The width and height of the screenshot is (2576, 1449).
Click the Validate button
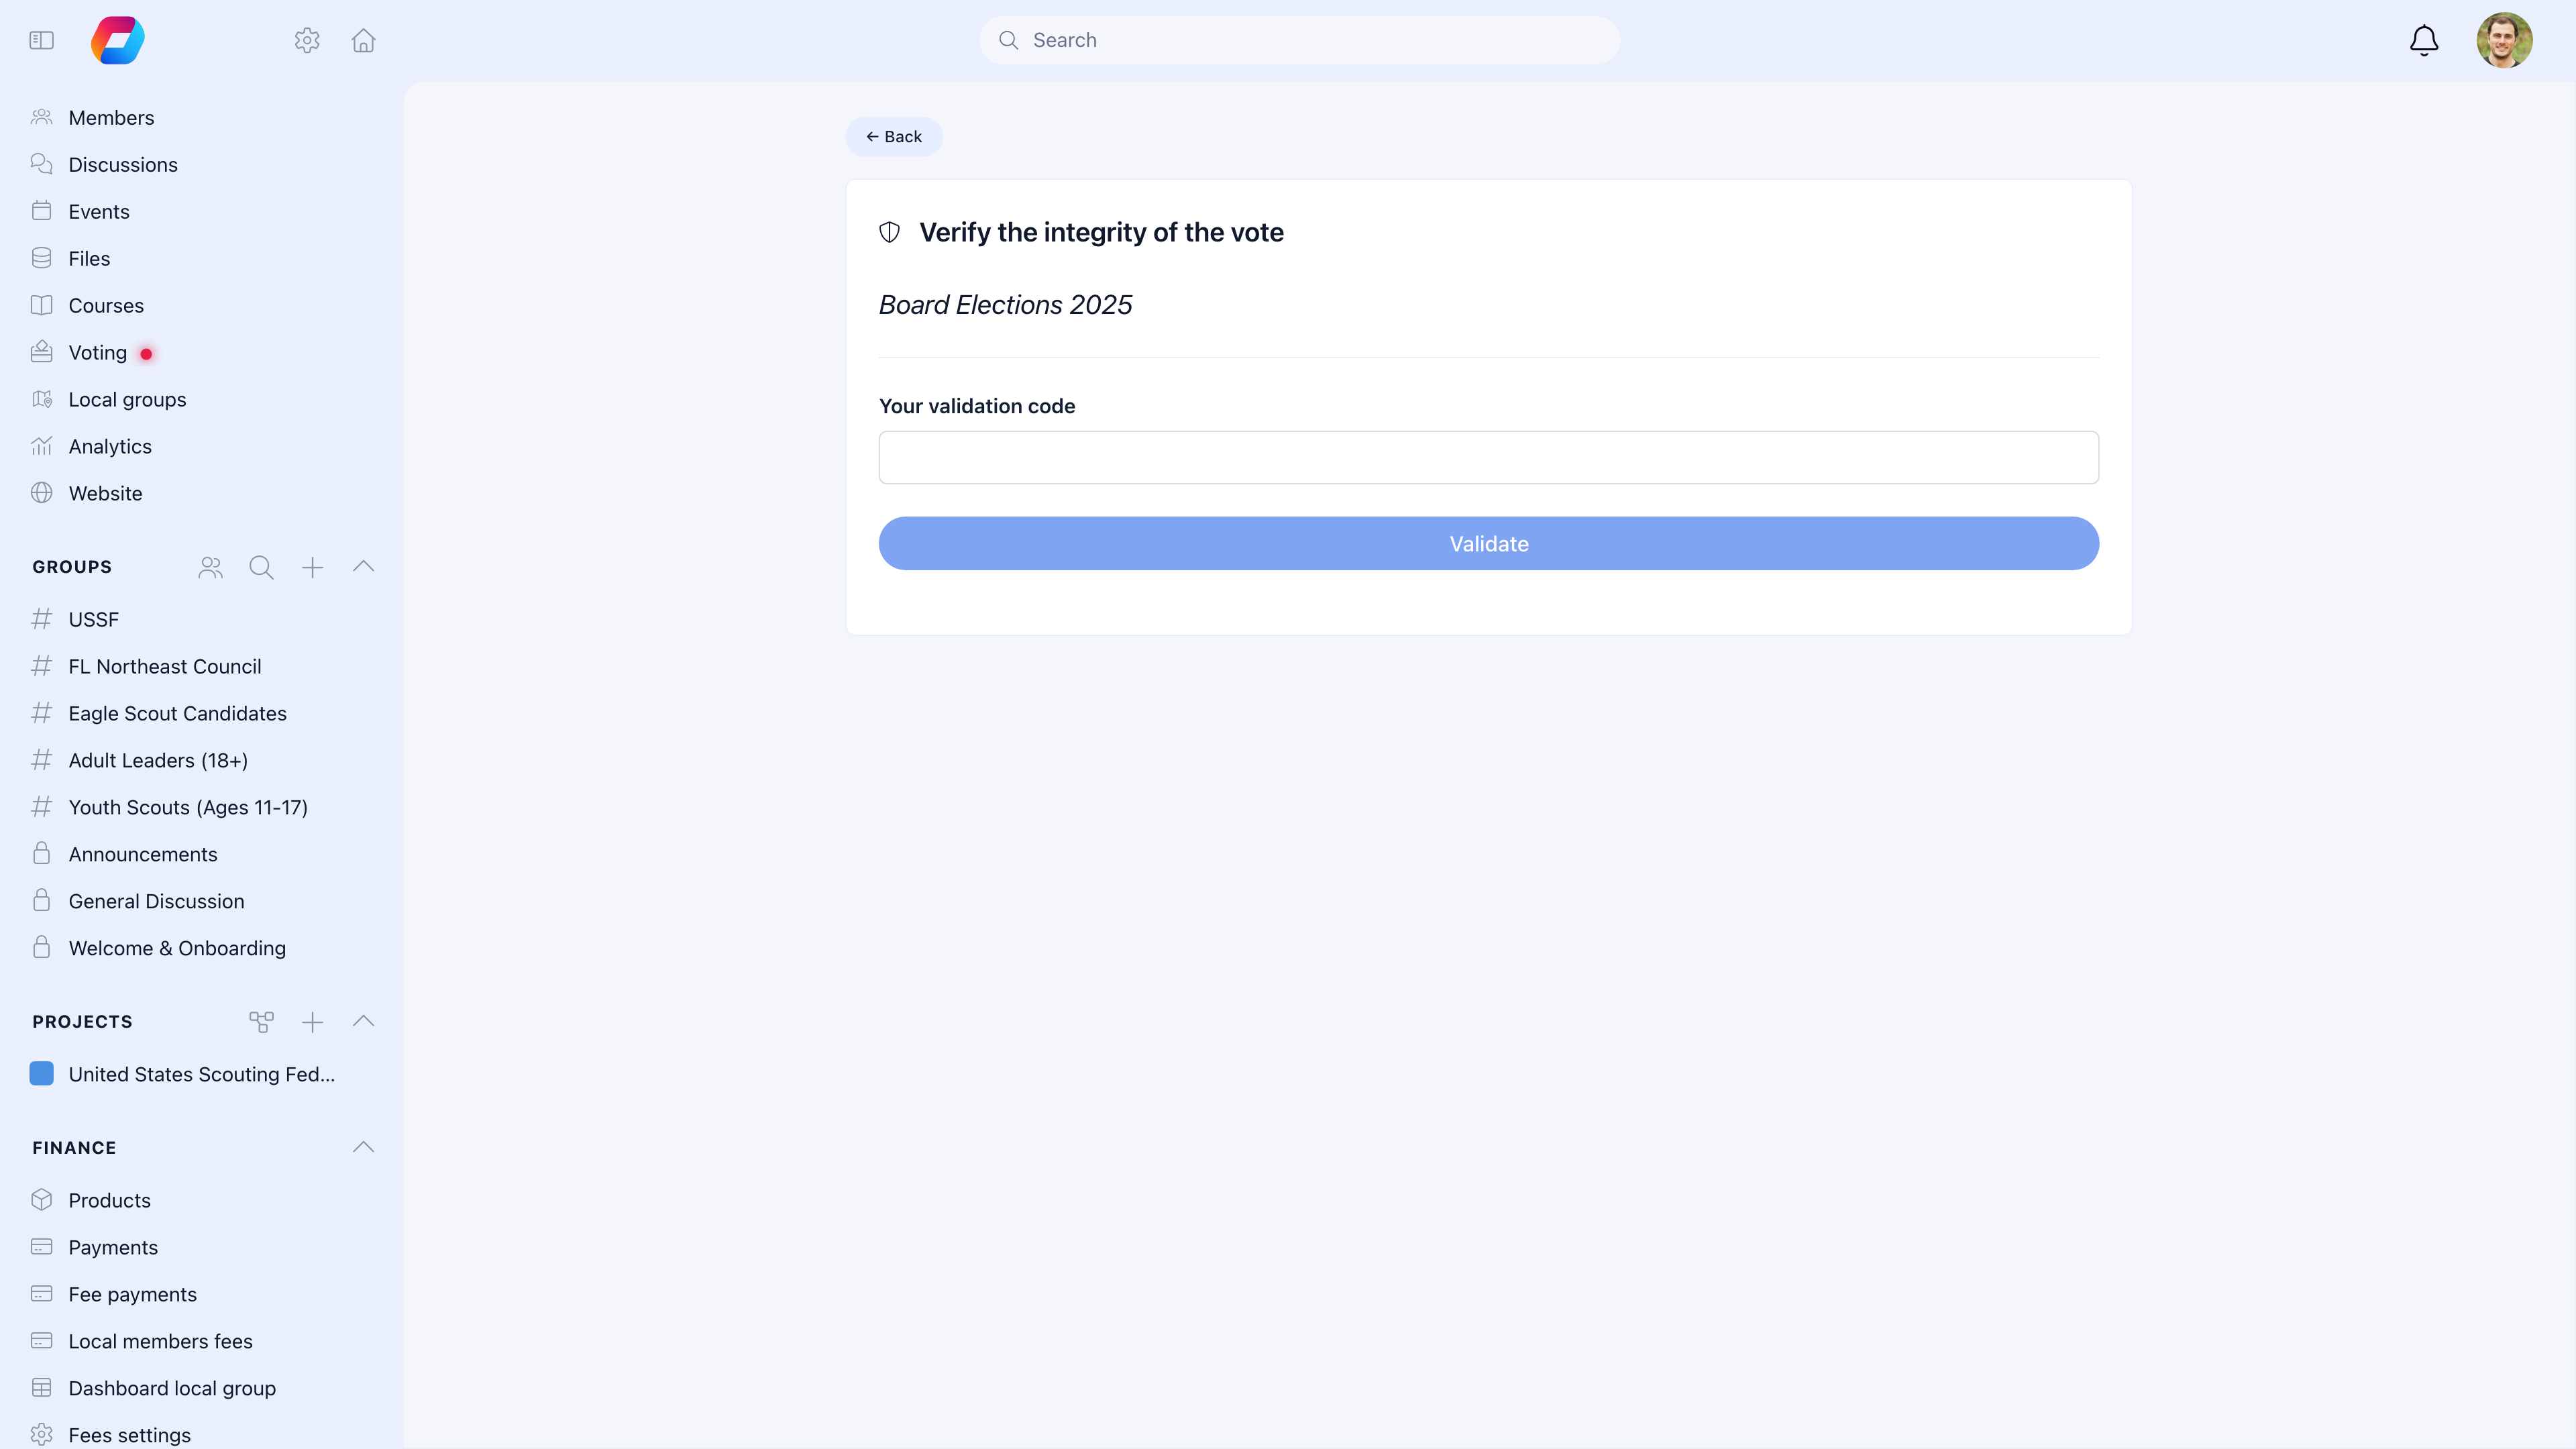coord(1488,543)
